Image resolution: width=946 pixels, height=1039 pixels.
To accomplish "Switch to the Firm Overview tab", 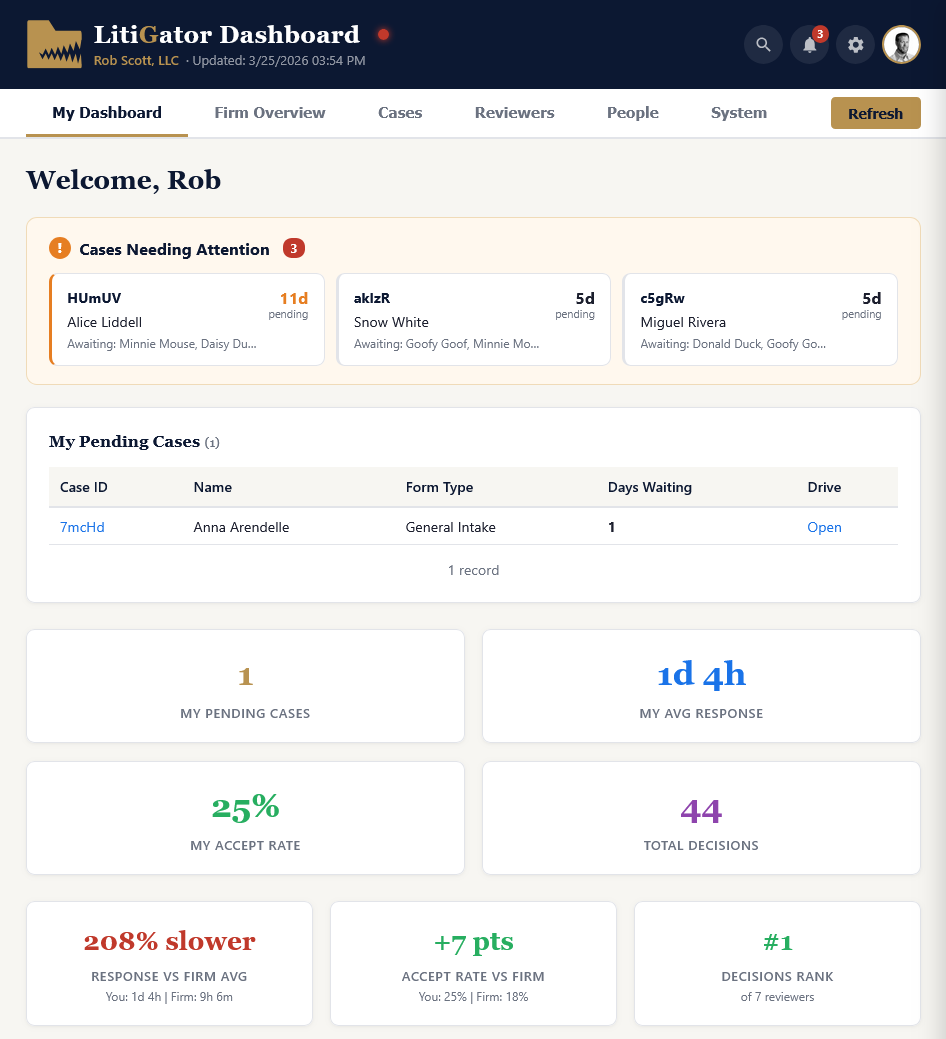I will [269, 113].
